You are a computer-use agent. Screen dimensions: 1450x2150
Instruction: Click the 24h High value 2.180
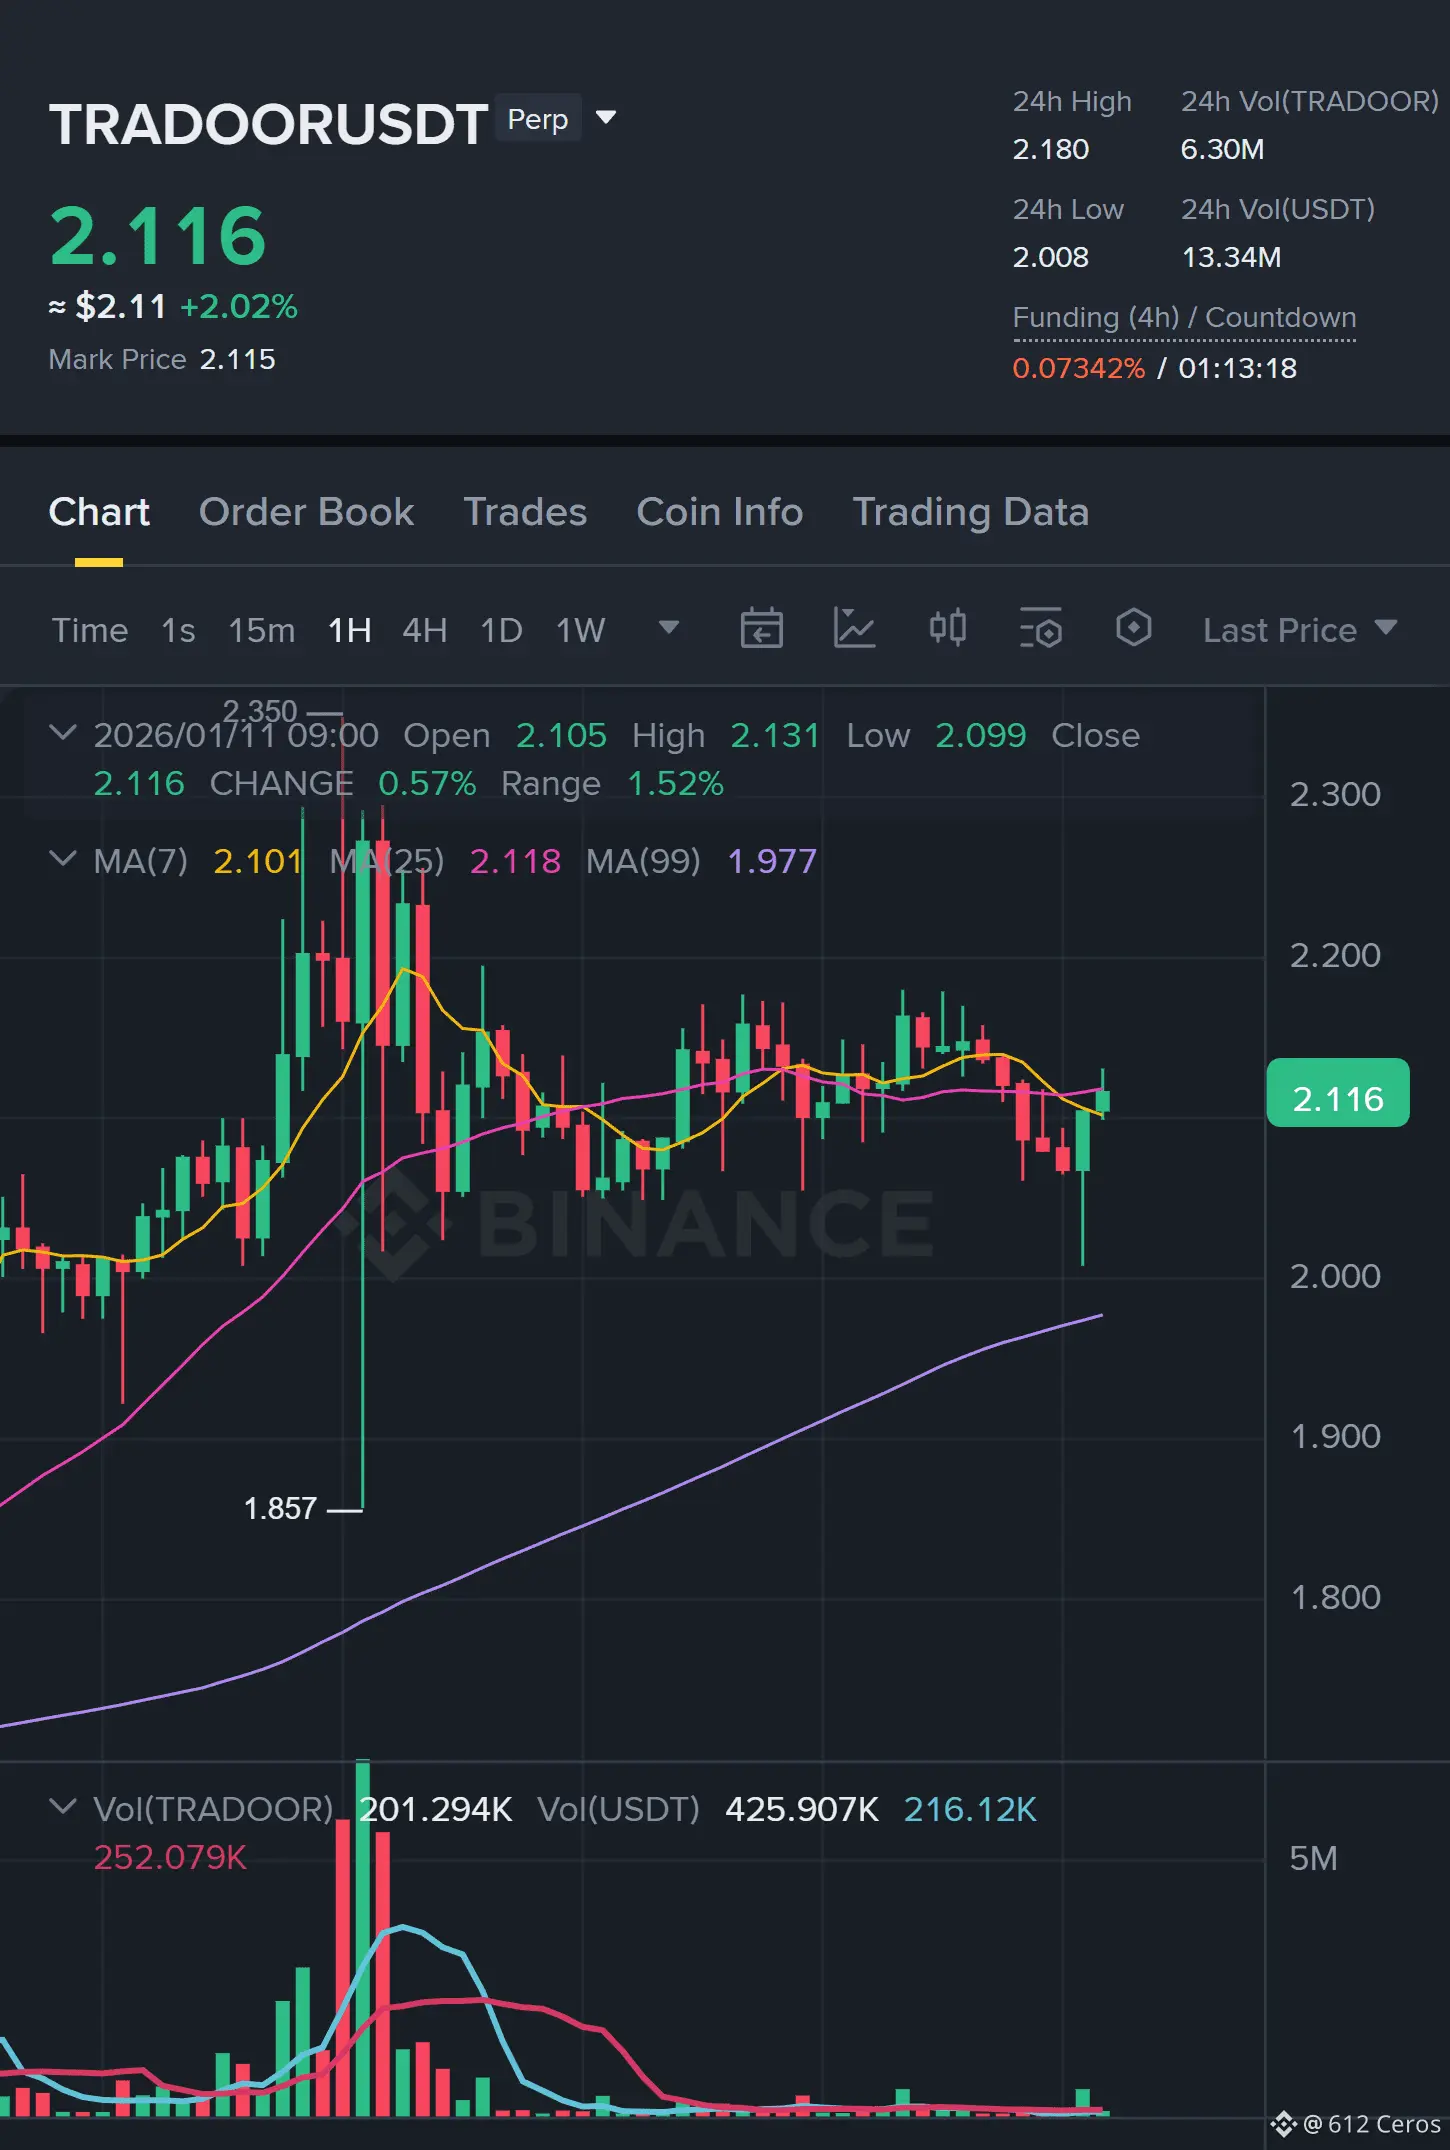[x=1050, y=149]
